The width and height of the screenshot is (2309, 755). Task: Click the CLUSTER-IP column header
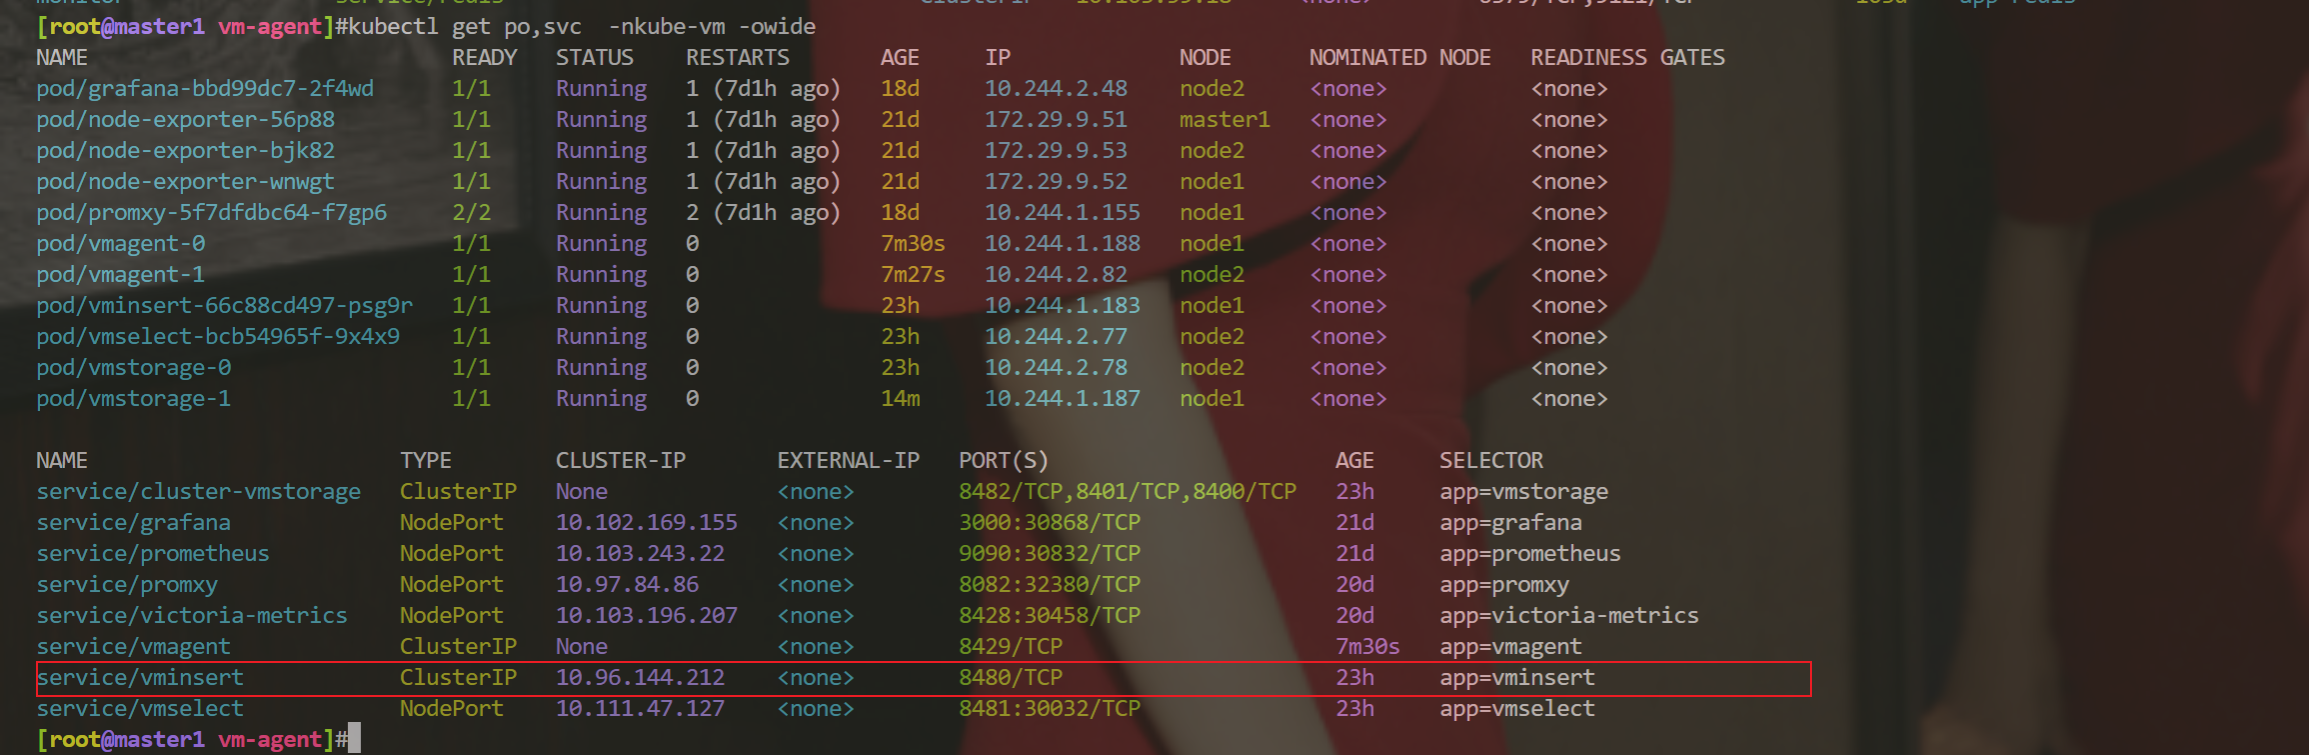coord(621,461)
